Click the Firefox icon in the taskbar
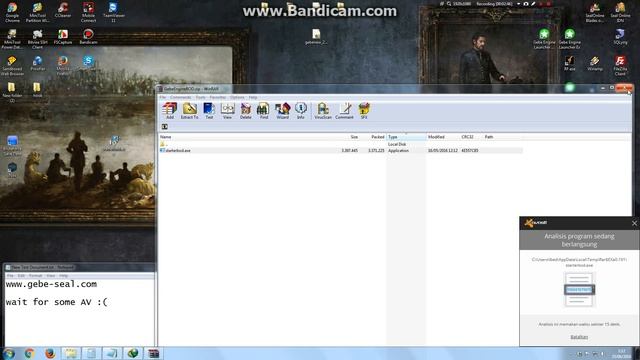 coord(50,353)
